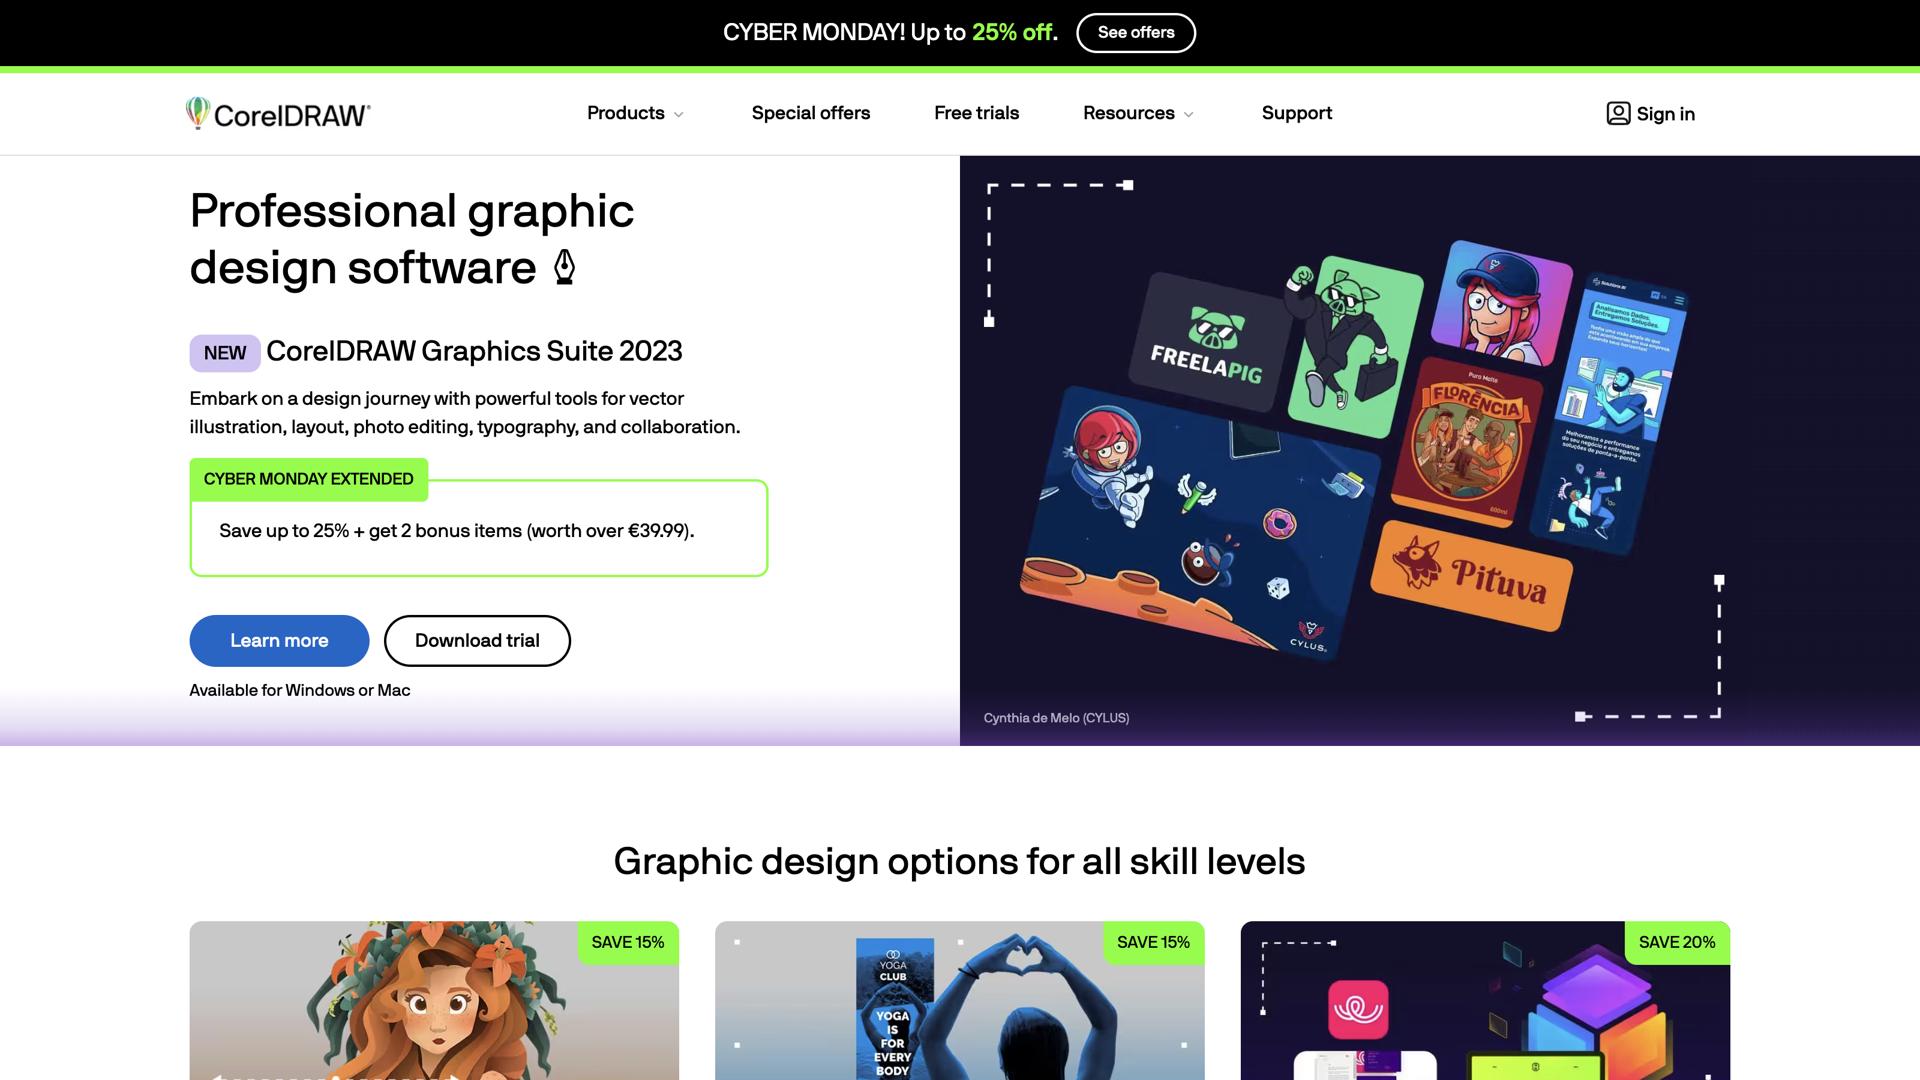This screenshot has width=1920, height=1080.
Task: Open the Yoga Club product card
Action: pos(958,1000)
